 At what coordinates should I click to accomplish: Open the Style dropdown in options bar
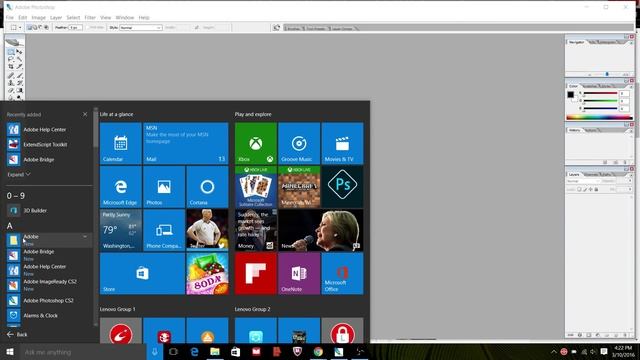coord(141,28)
